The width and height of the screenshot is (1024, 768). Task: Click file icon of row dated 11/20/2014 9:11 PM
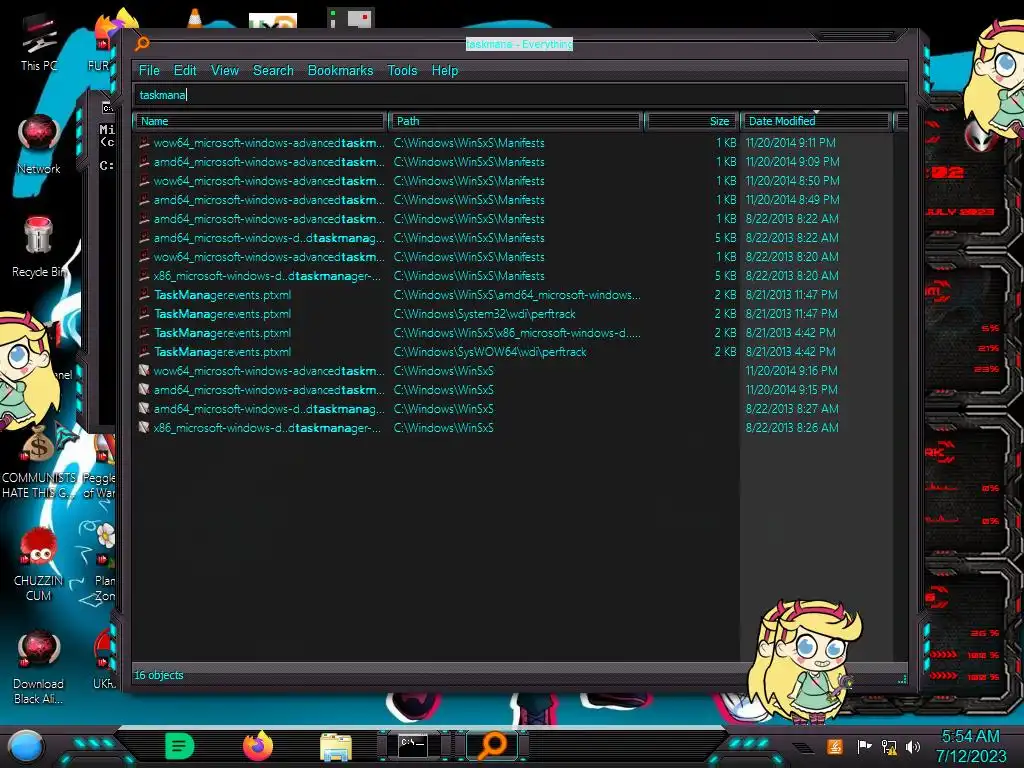144,142
